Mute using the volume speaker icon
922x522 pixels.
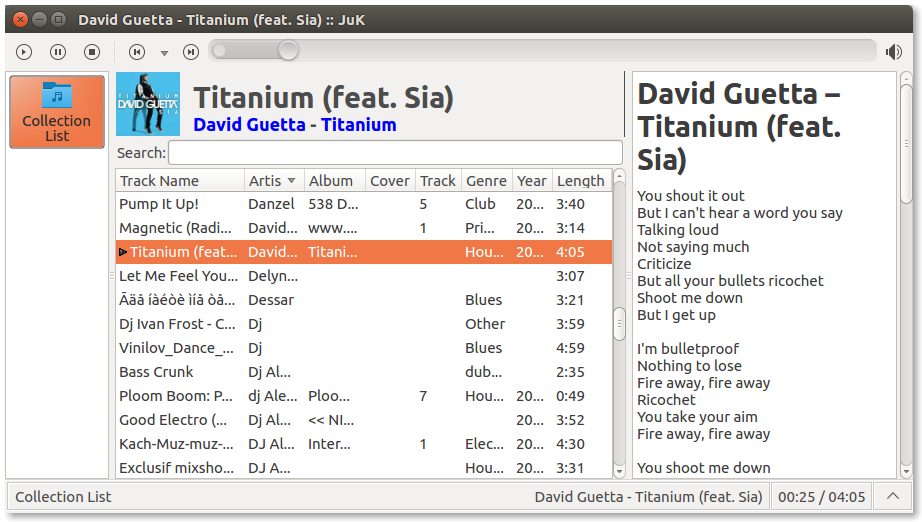click(894, 51)
